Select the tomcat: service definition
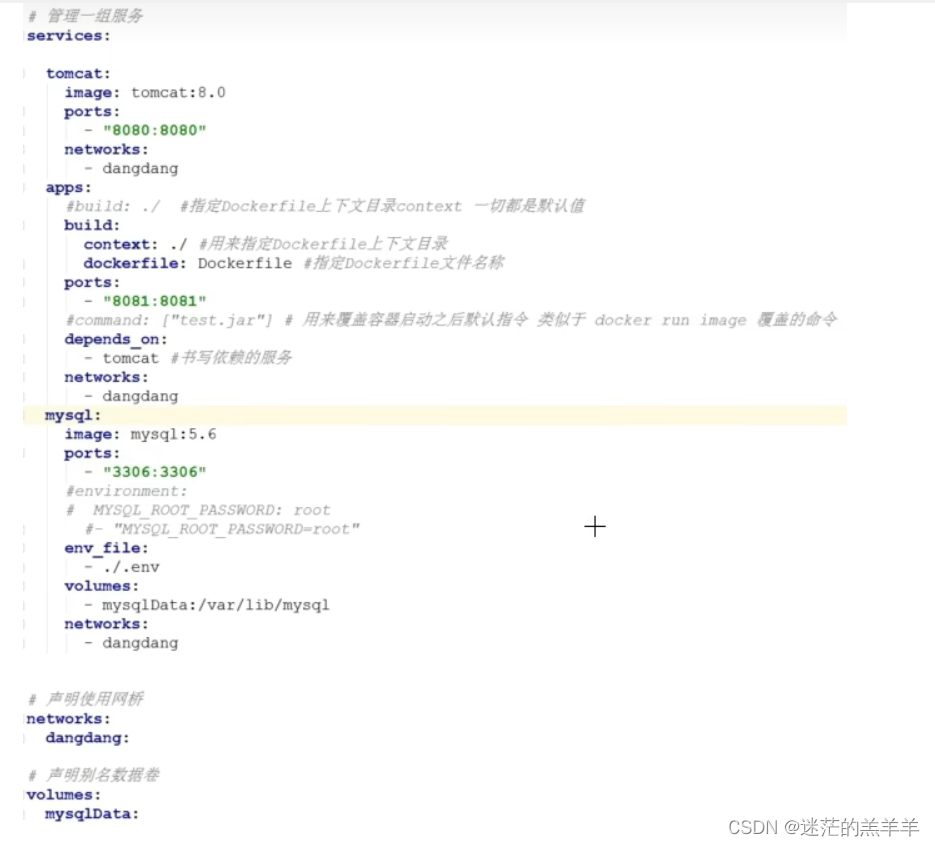935x846 pixels. point(76,73)
